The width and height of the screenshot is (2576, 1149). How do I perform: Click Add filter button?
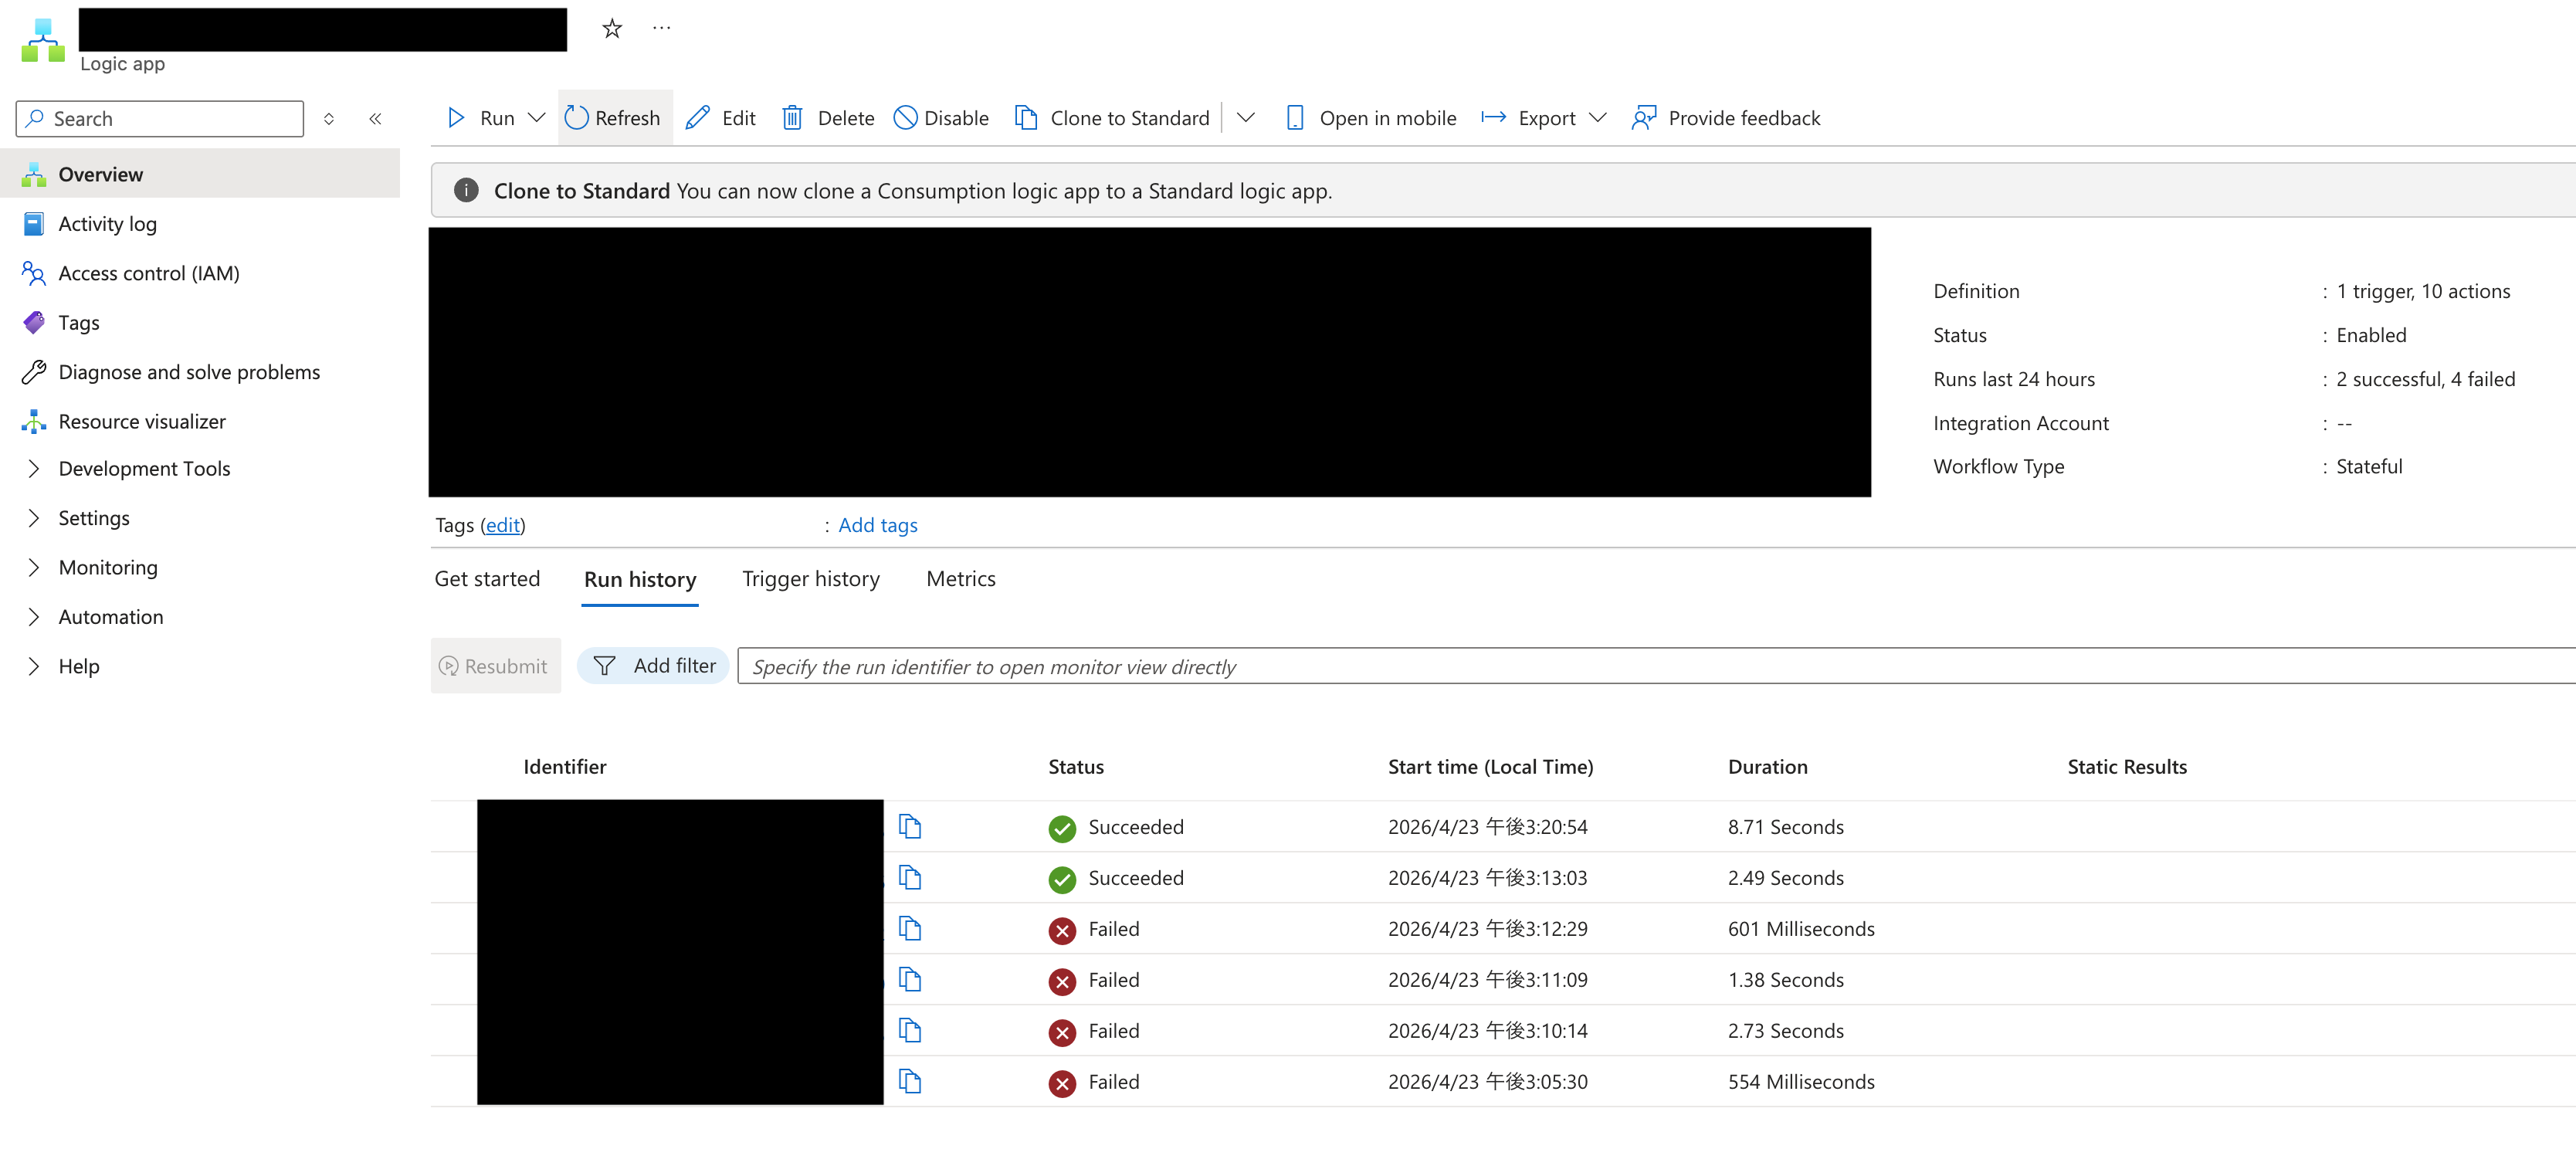tap(654, 666)
